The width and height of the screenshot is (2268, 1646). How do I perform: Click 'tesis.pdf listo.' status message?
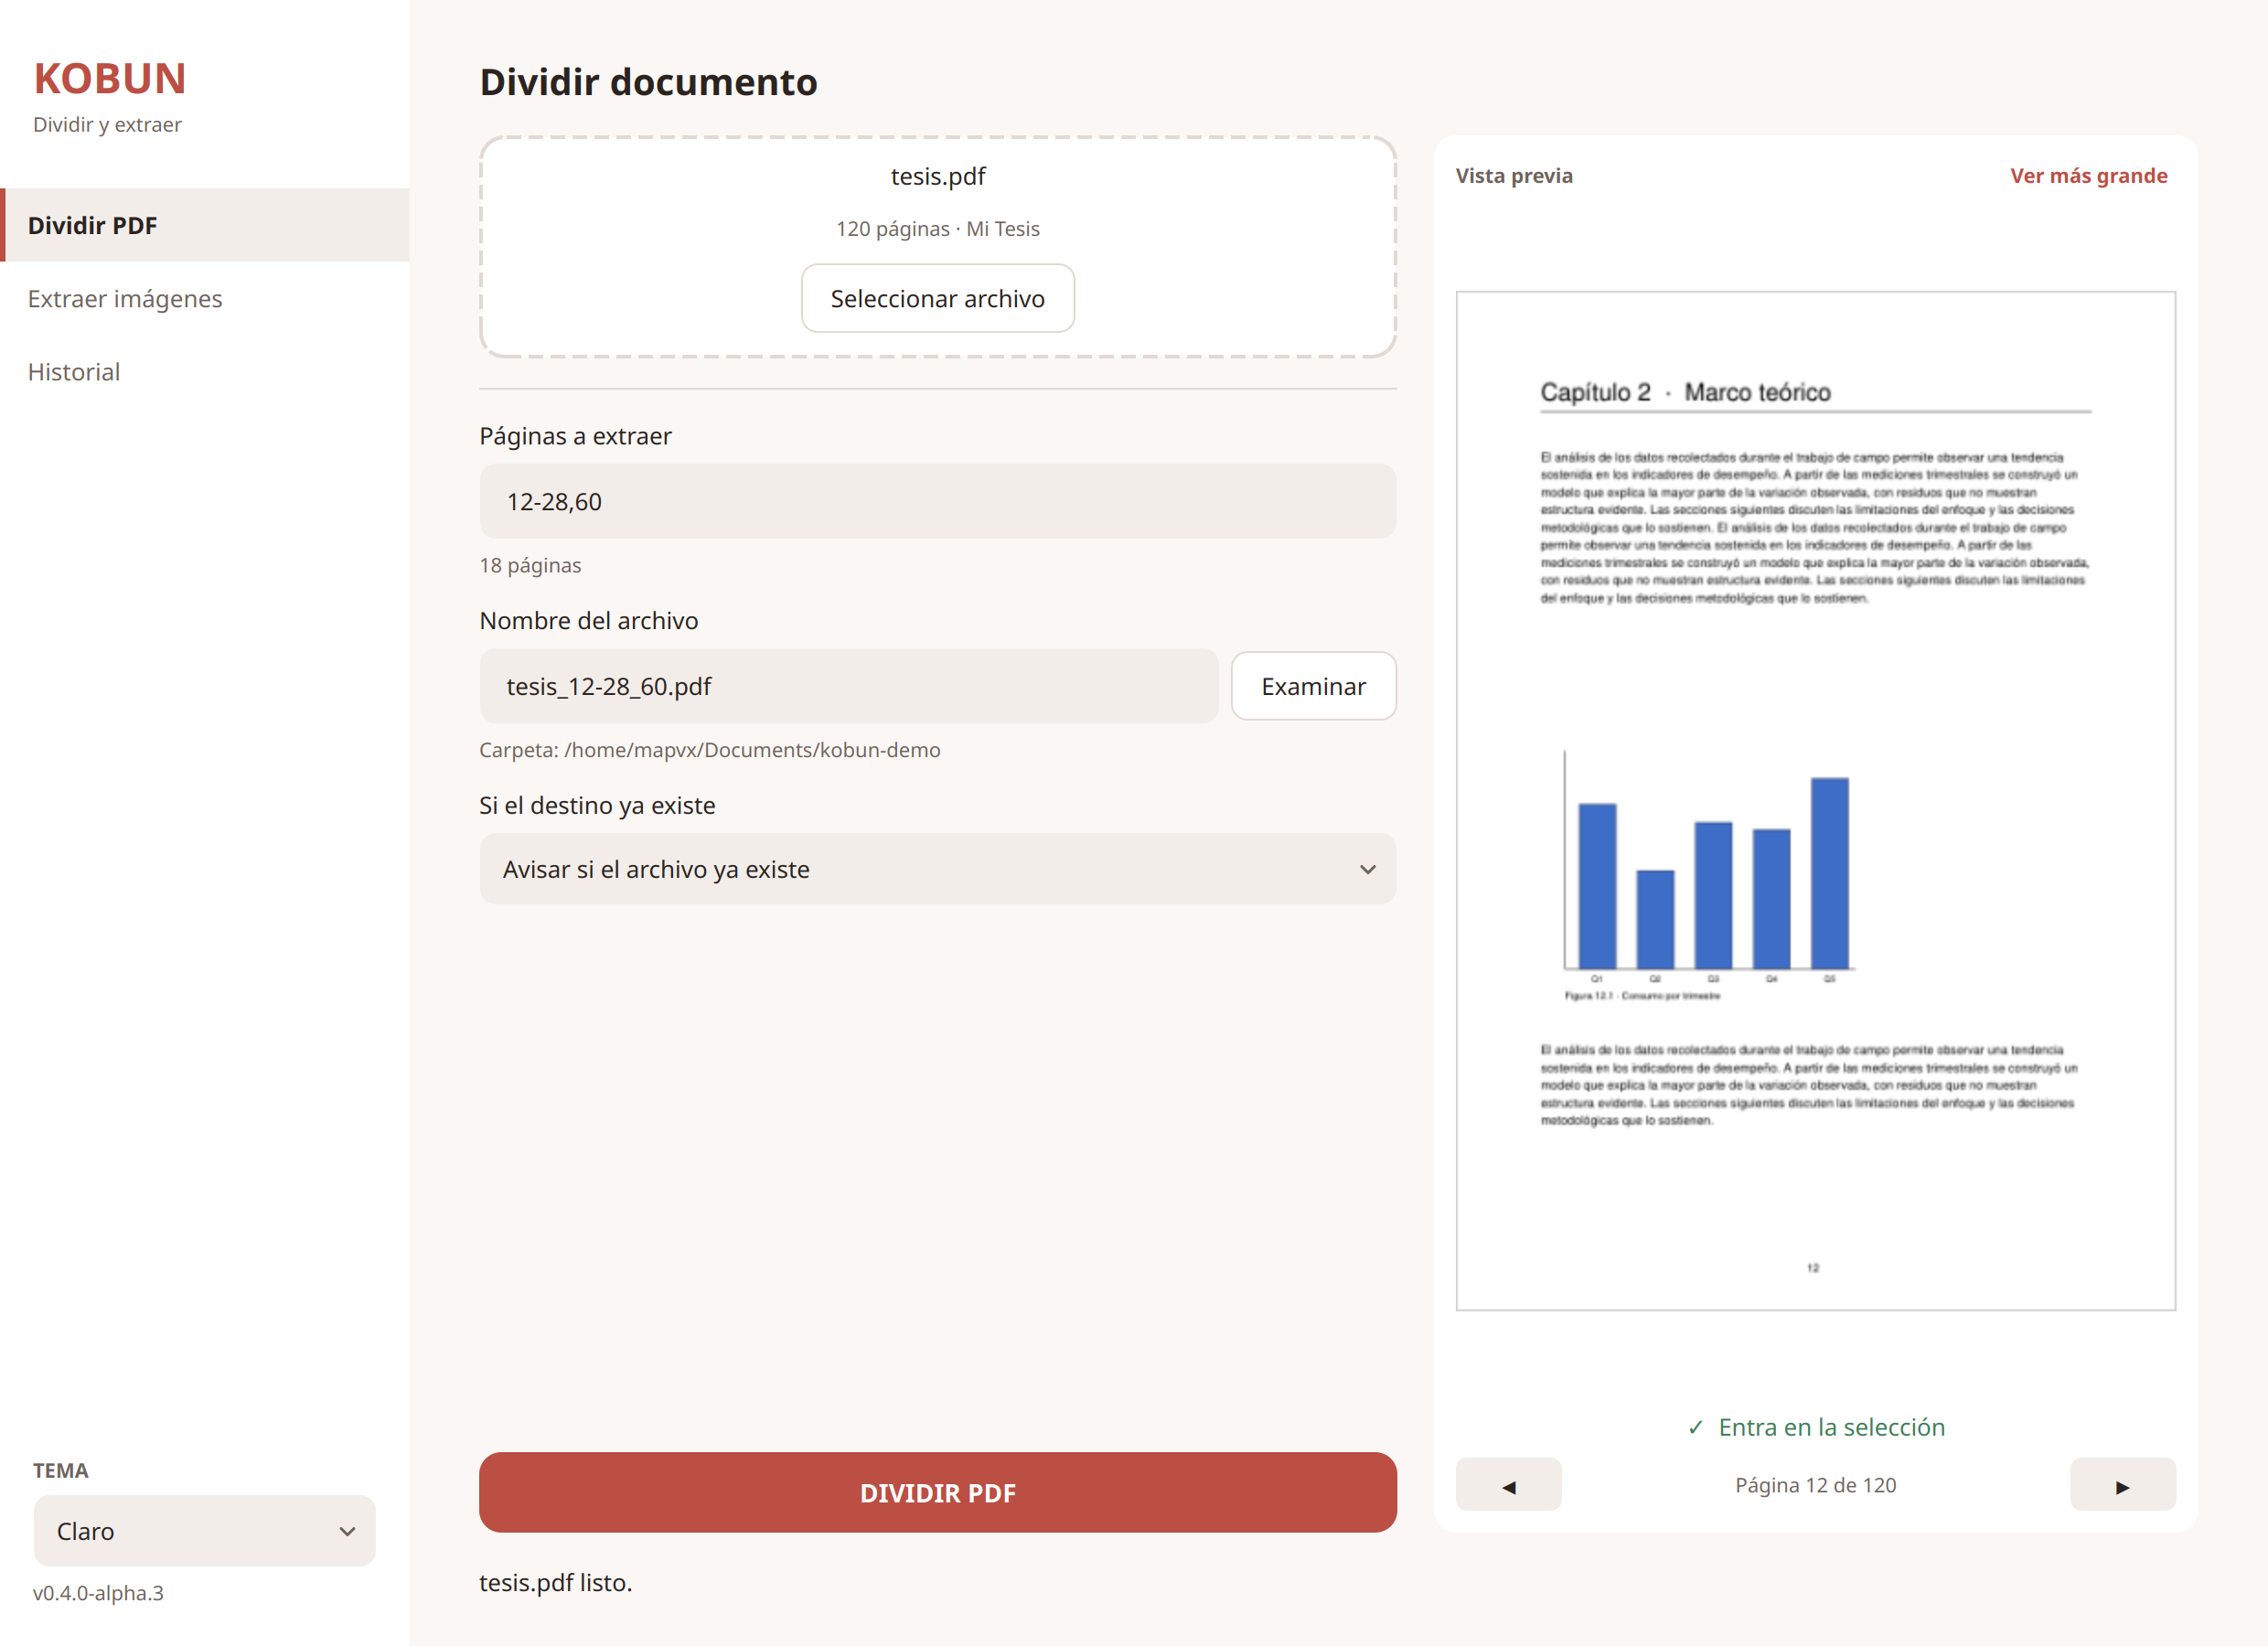click(x=555, y=1583)
